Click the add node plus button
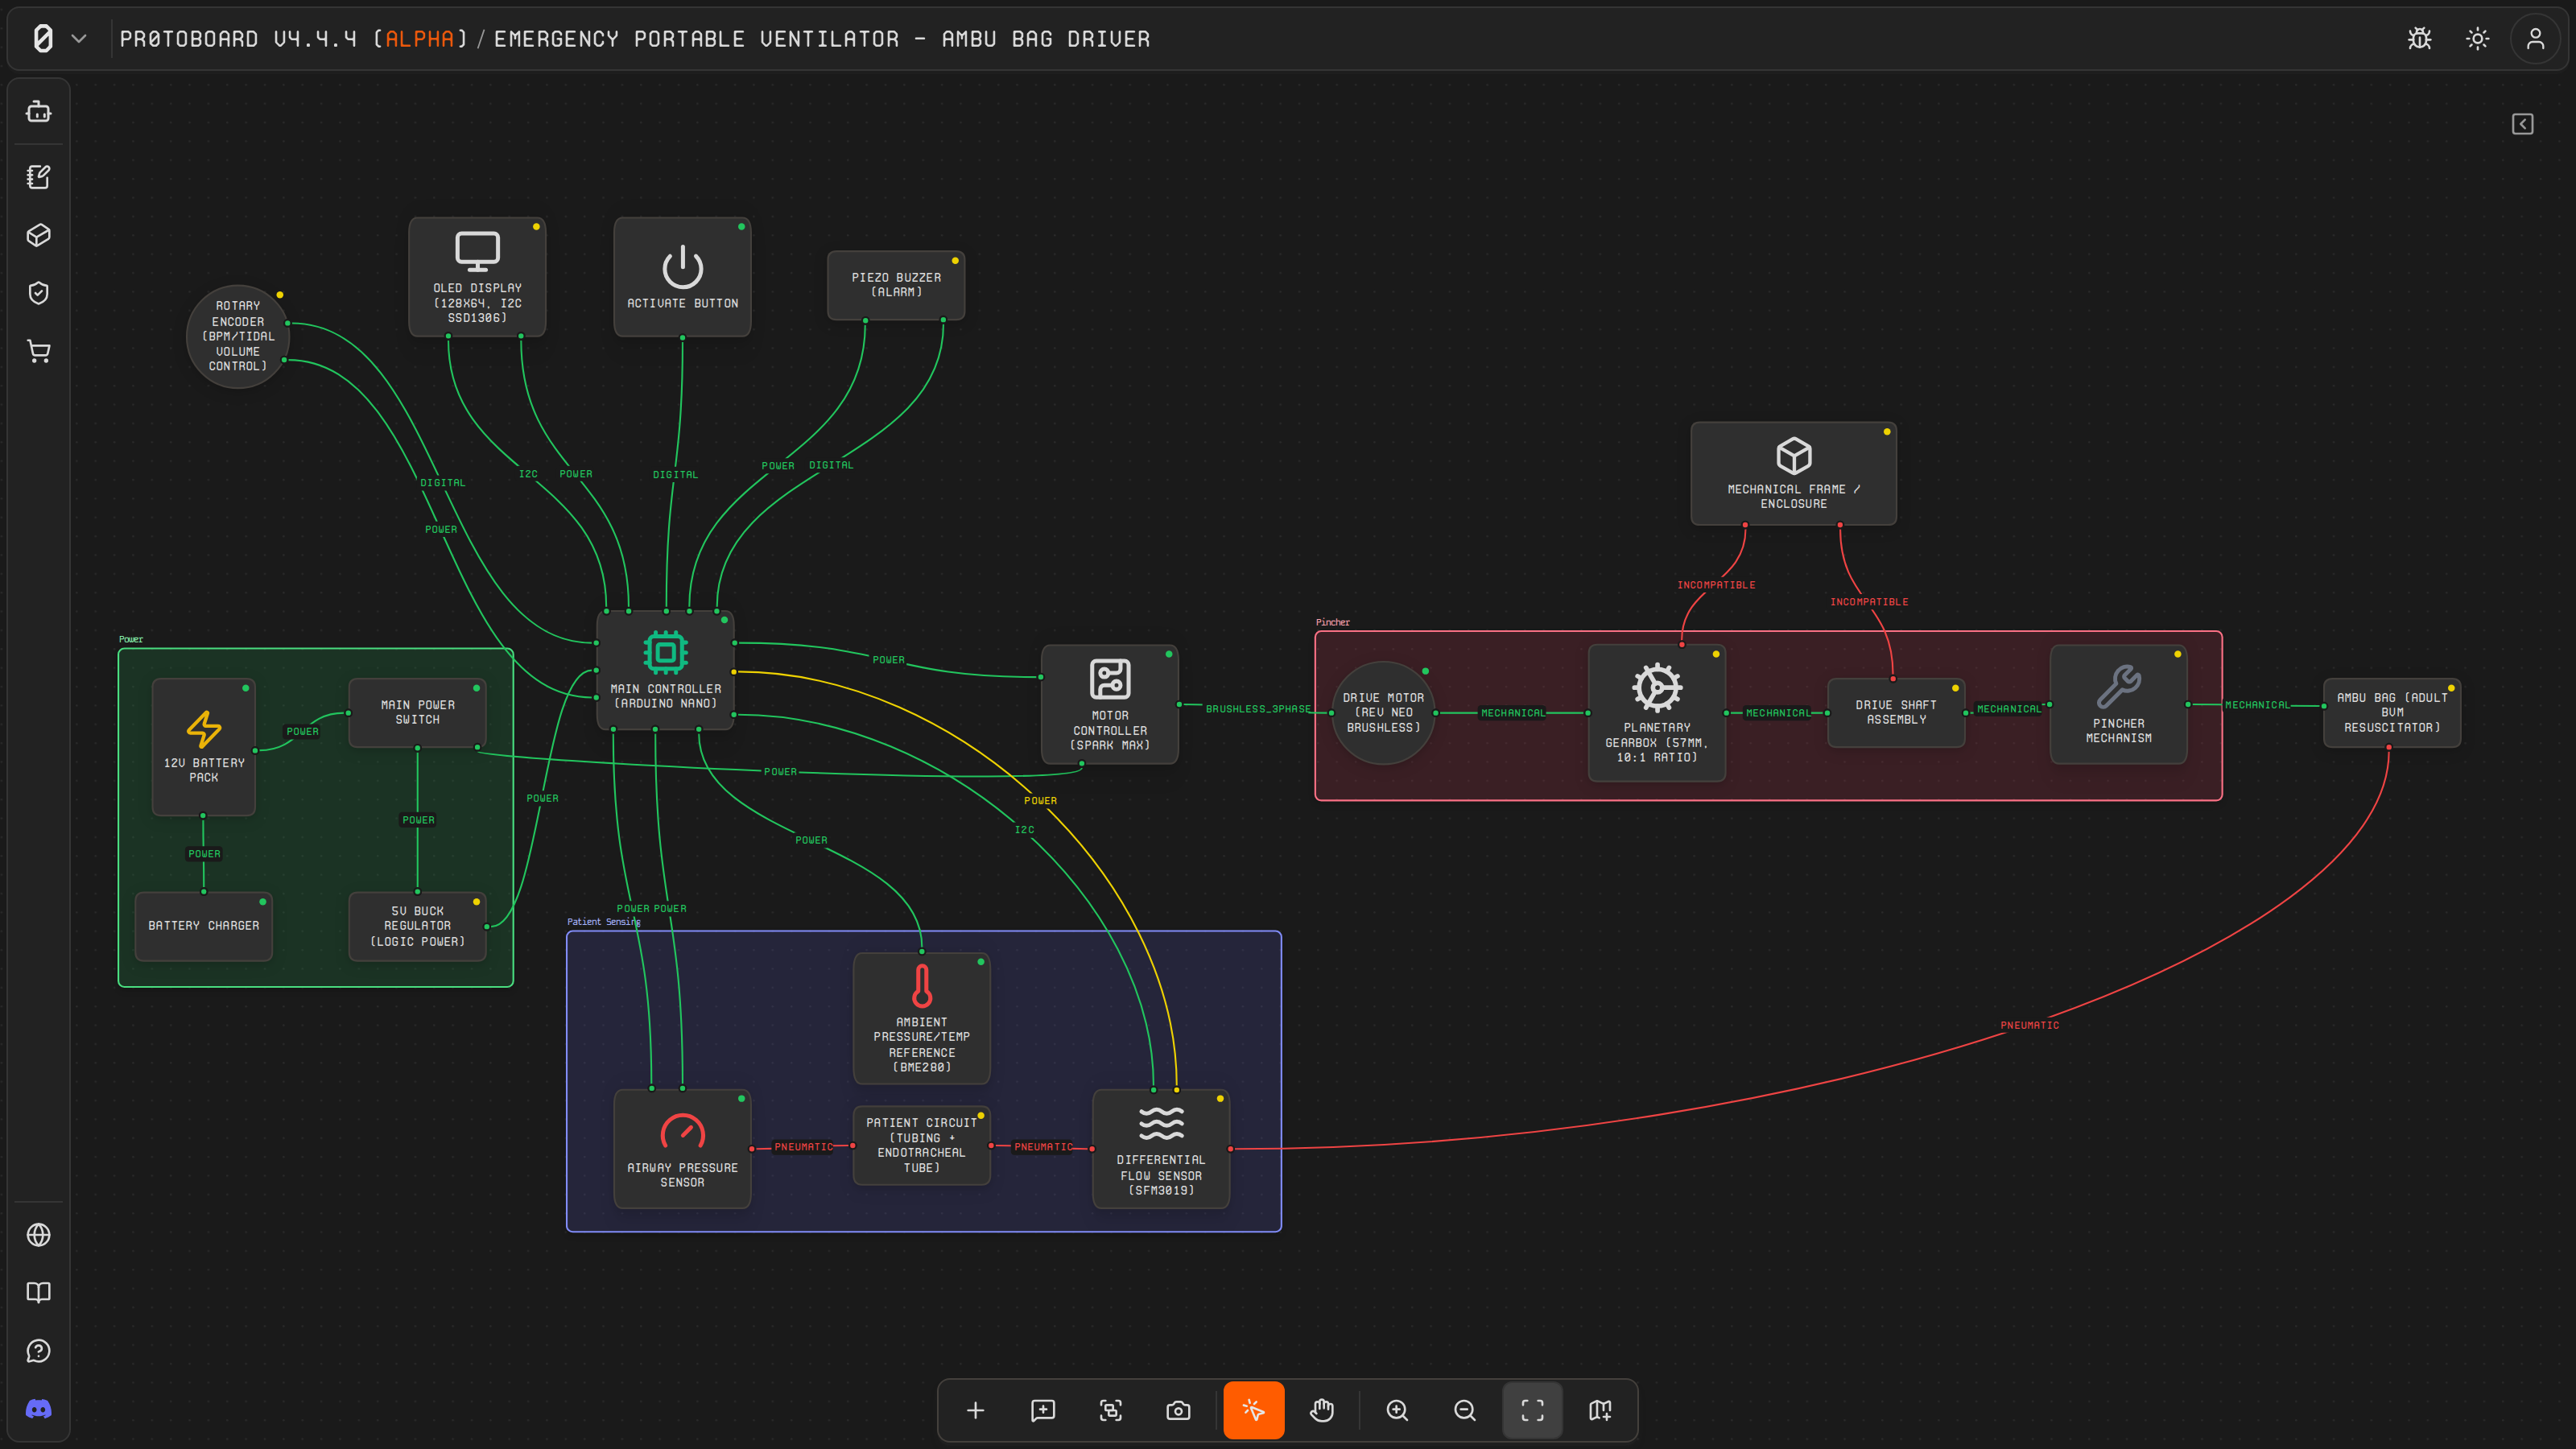Viewport: 2576px width, 1449px height. [975, 1410]
